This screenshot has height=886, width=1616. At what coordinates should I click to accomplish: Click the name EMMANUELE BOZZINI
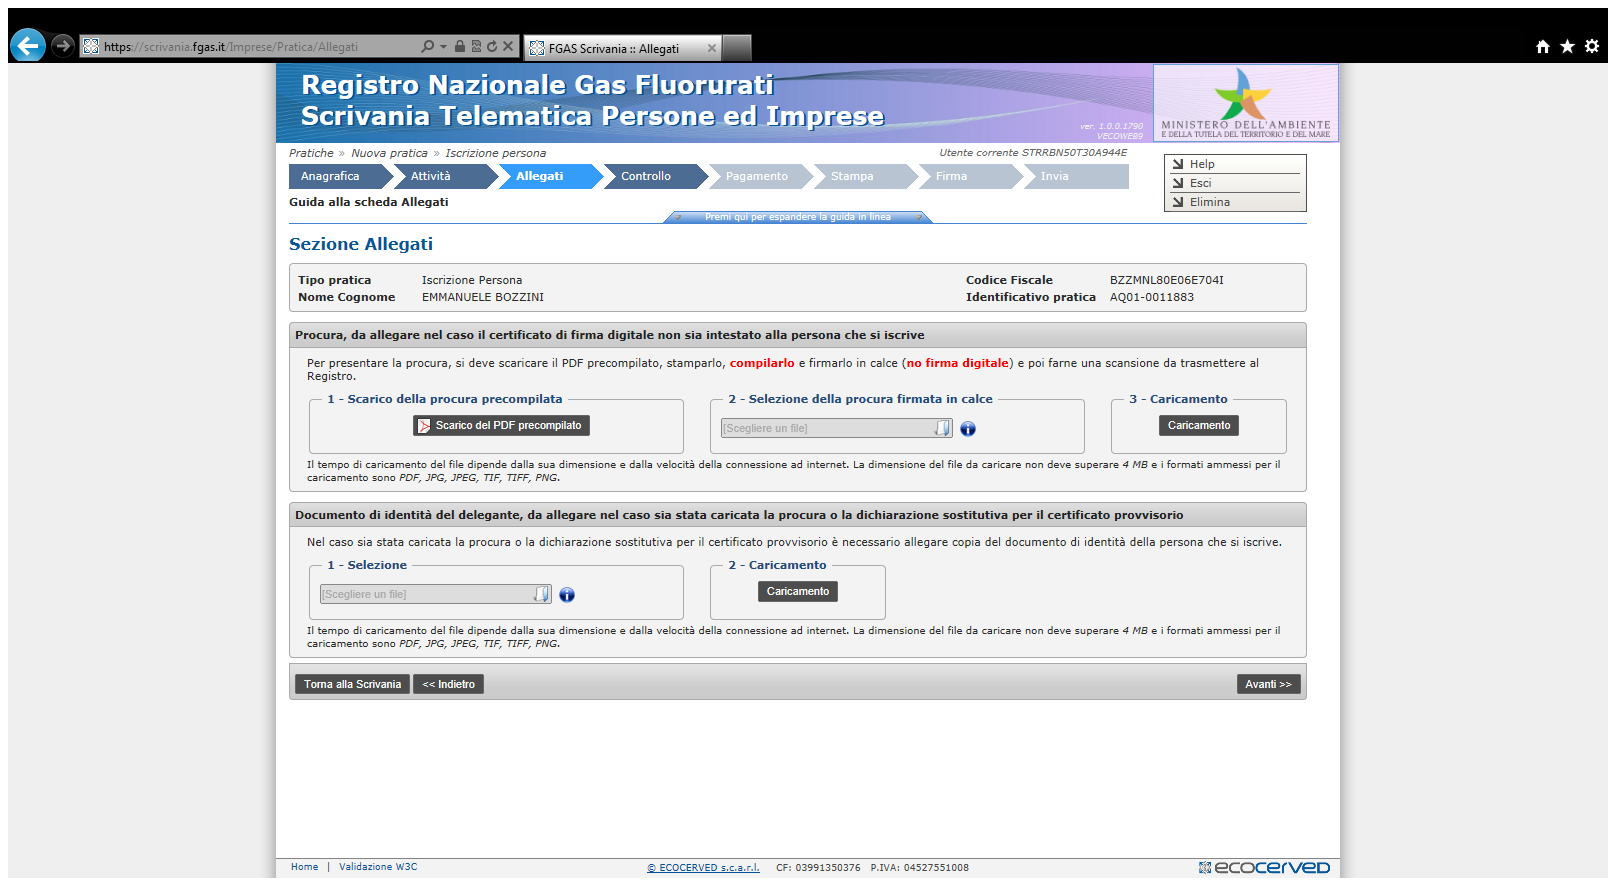pos(483,297)
